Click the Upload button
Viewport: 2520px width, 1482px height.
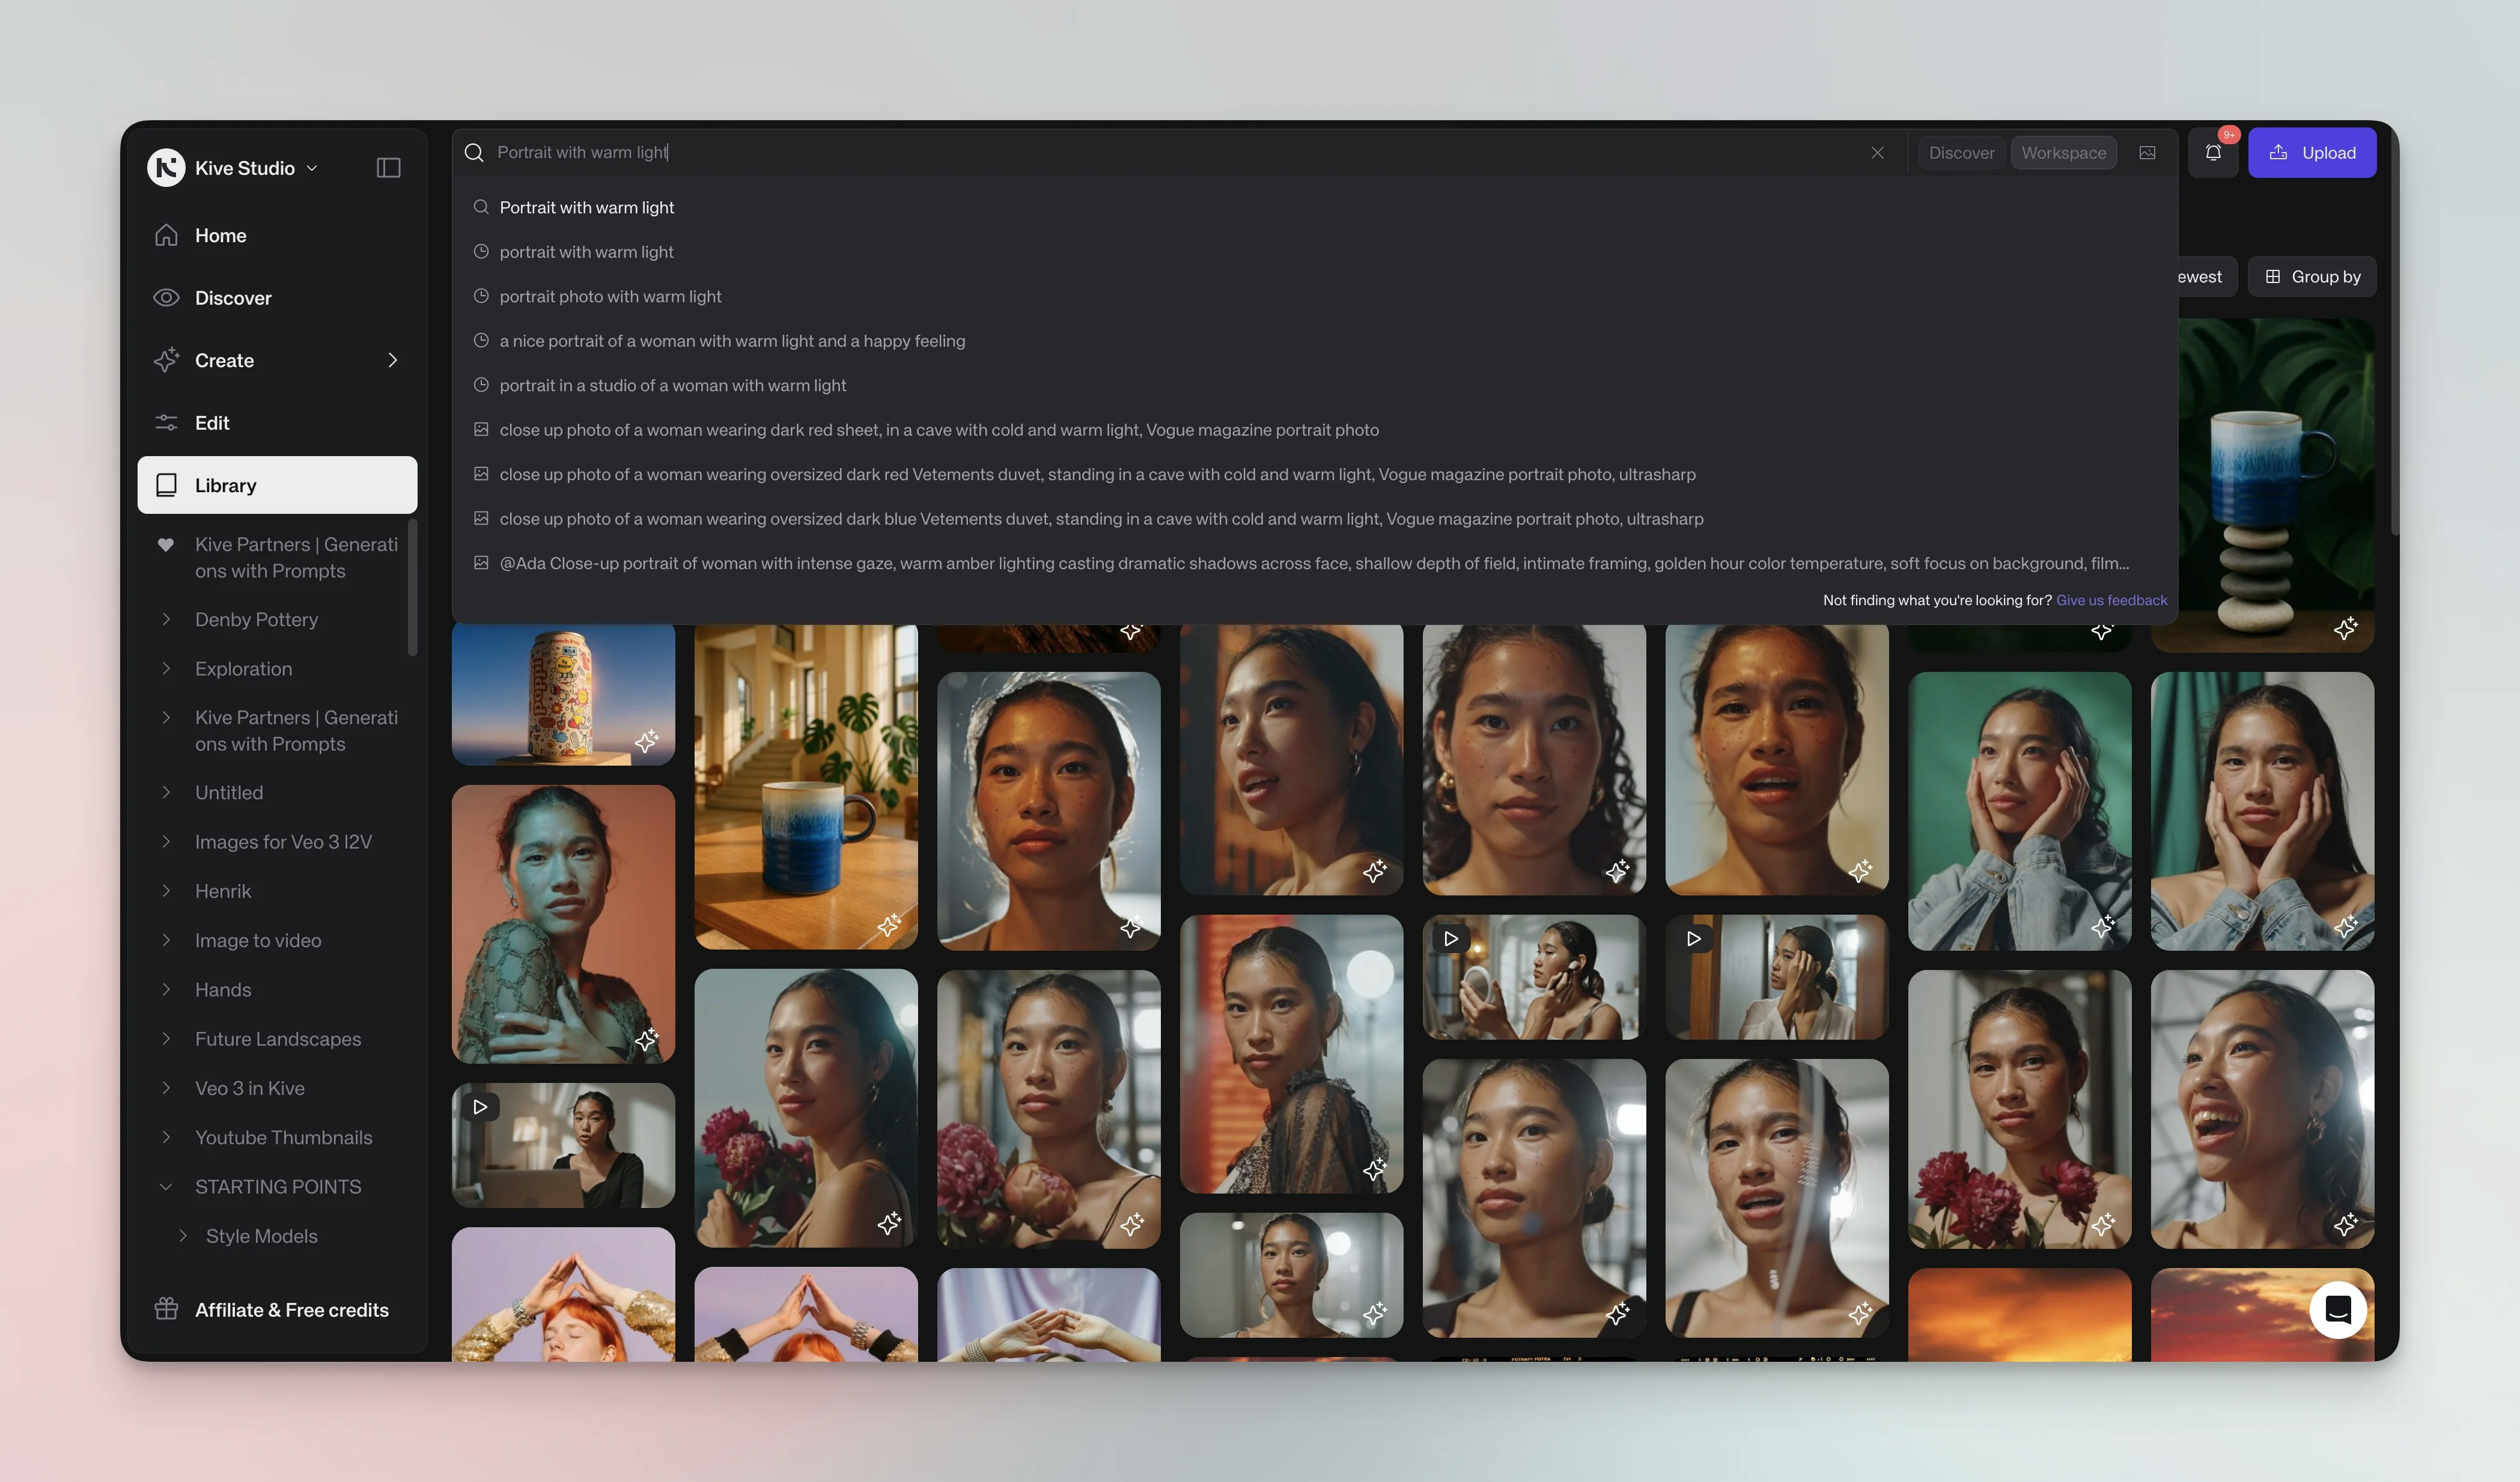(x=2311, y=153)
